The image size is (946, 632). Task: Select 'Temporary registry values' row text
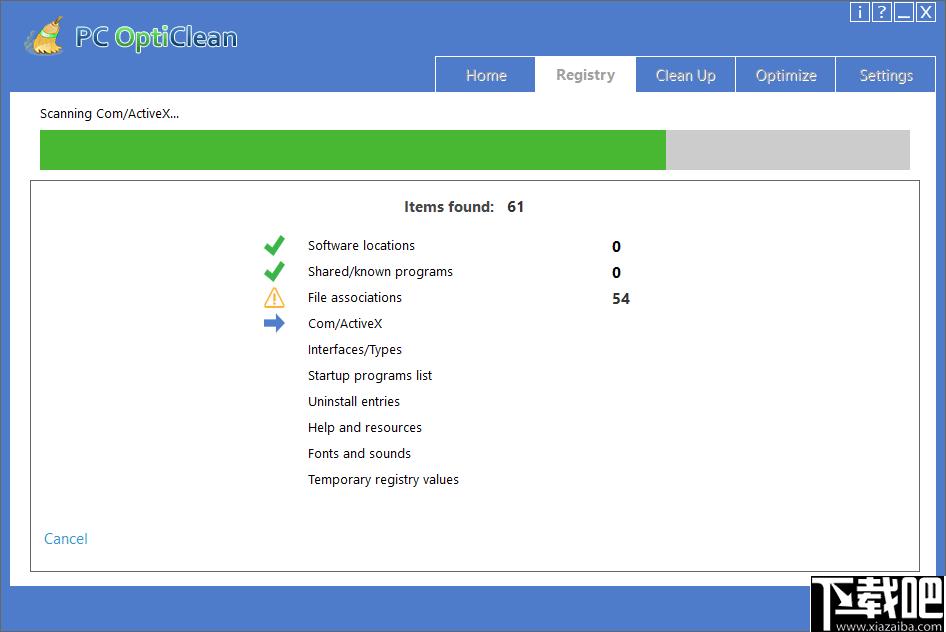tap(383, 480)
